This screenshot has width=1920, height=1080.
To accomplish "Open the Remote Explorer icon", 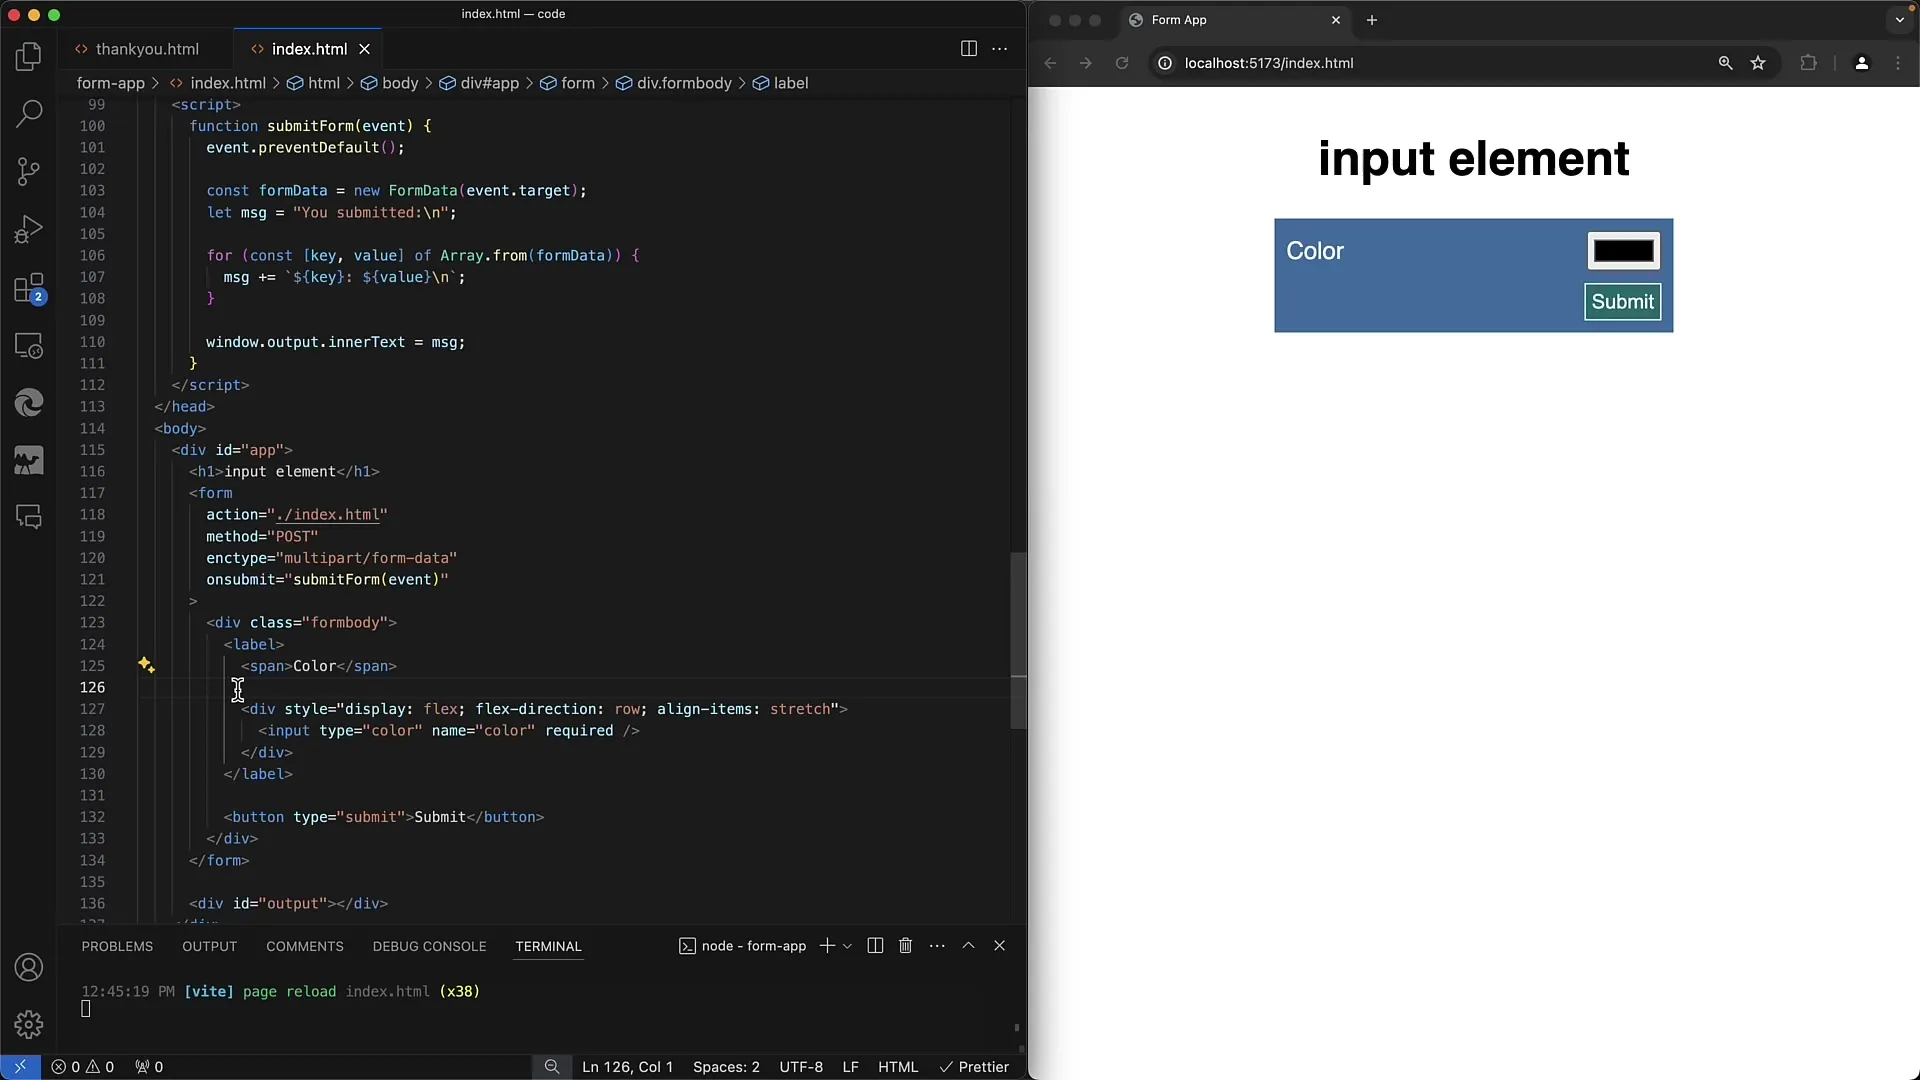I will pos(29,345).
